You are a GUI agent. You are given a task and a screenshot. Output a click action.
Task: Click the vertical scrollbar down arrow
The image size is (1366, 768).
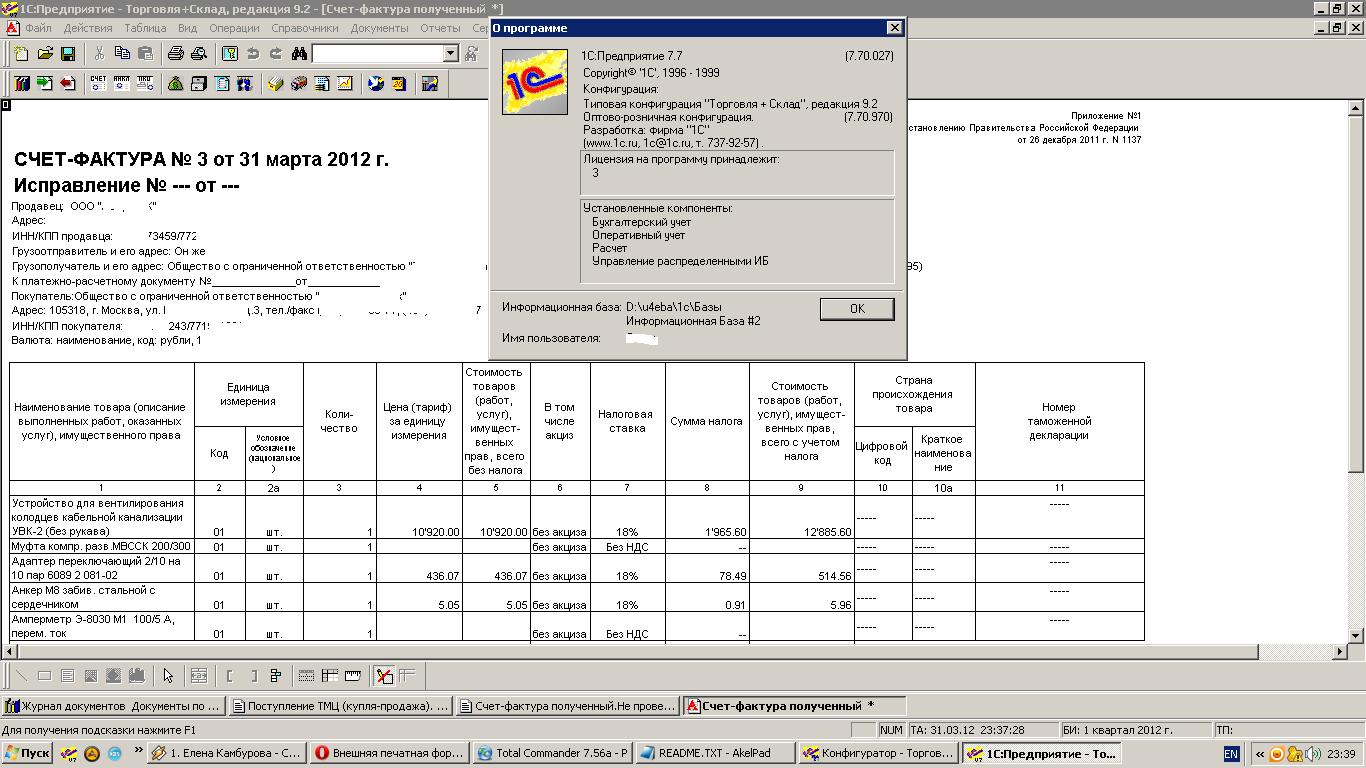[x=1356, y=635]
